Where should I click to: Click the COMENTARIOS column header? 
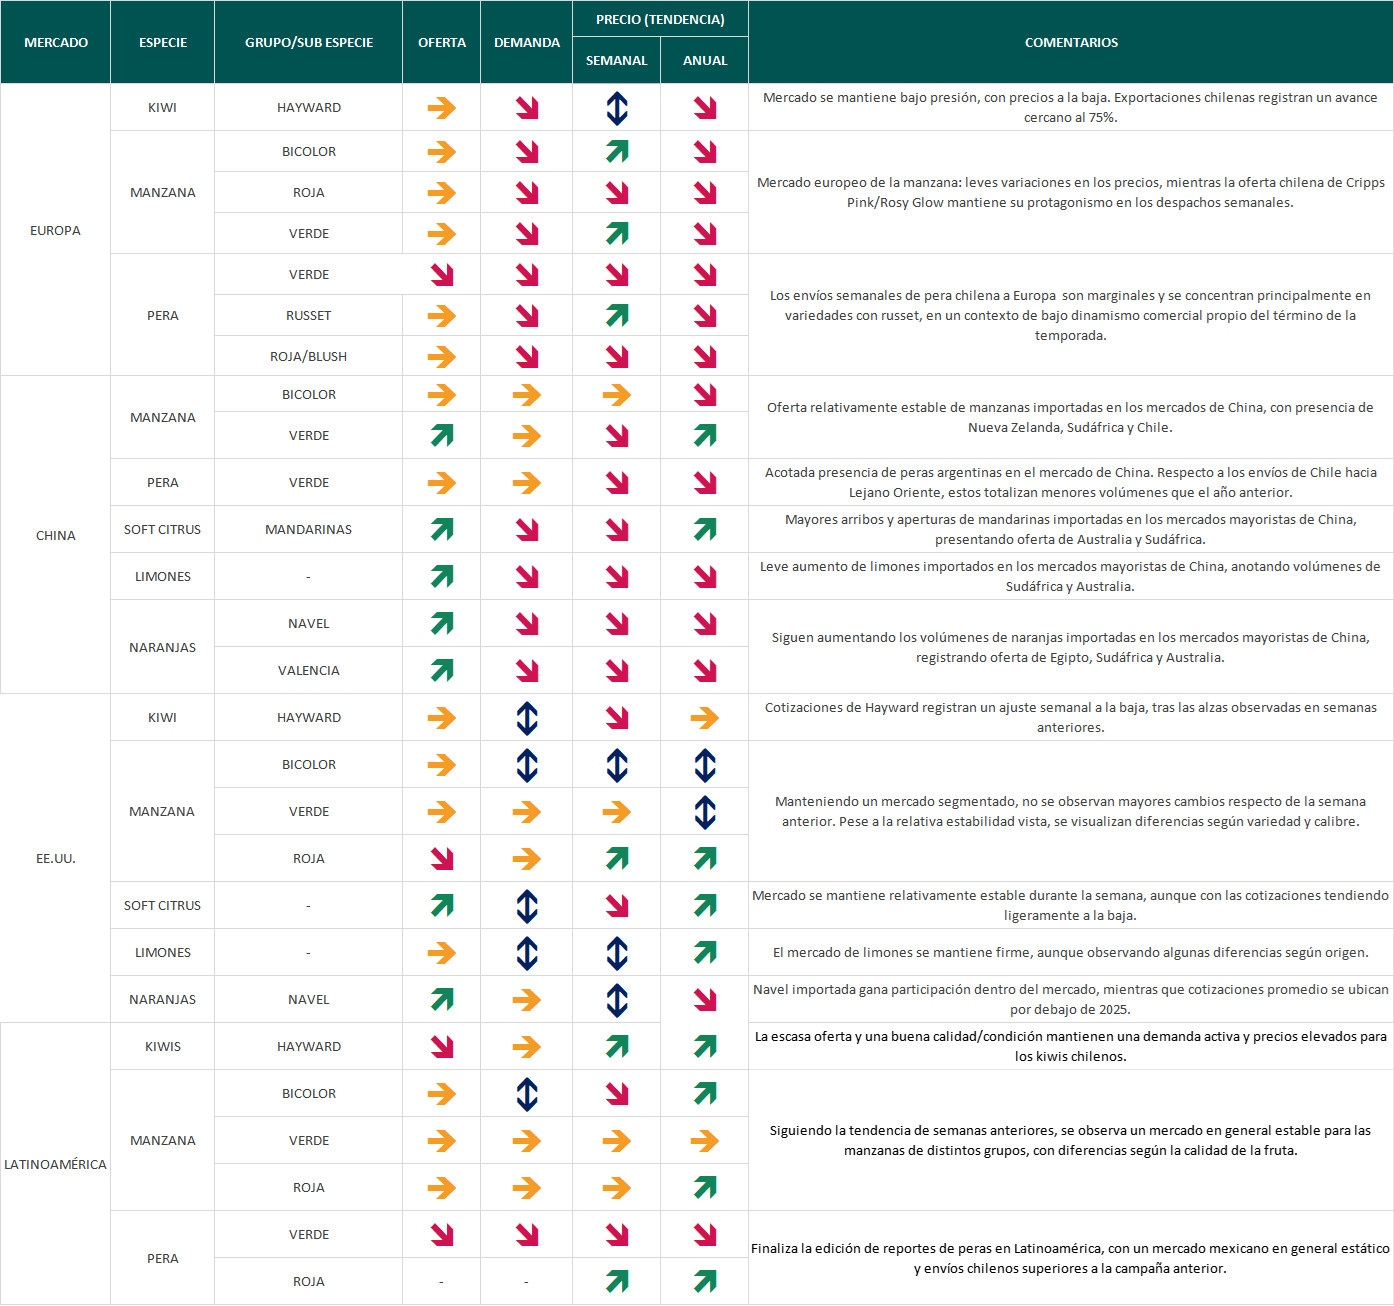pos(1071,42)
